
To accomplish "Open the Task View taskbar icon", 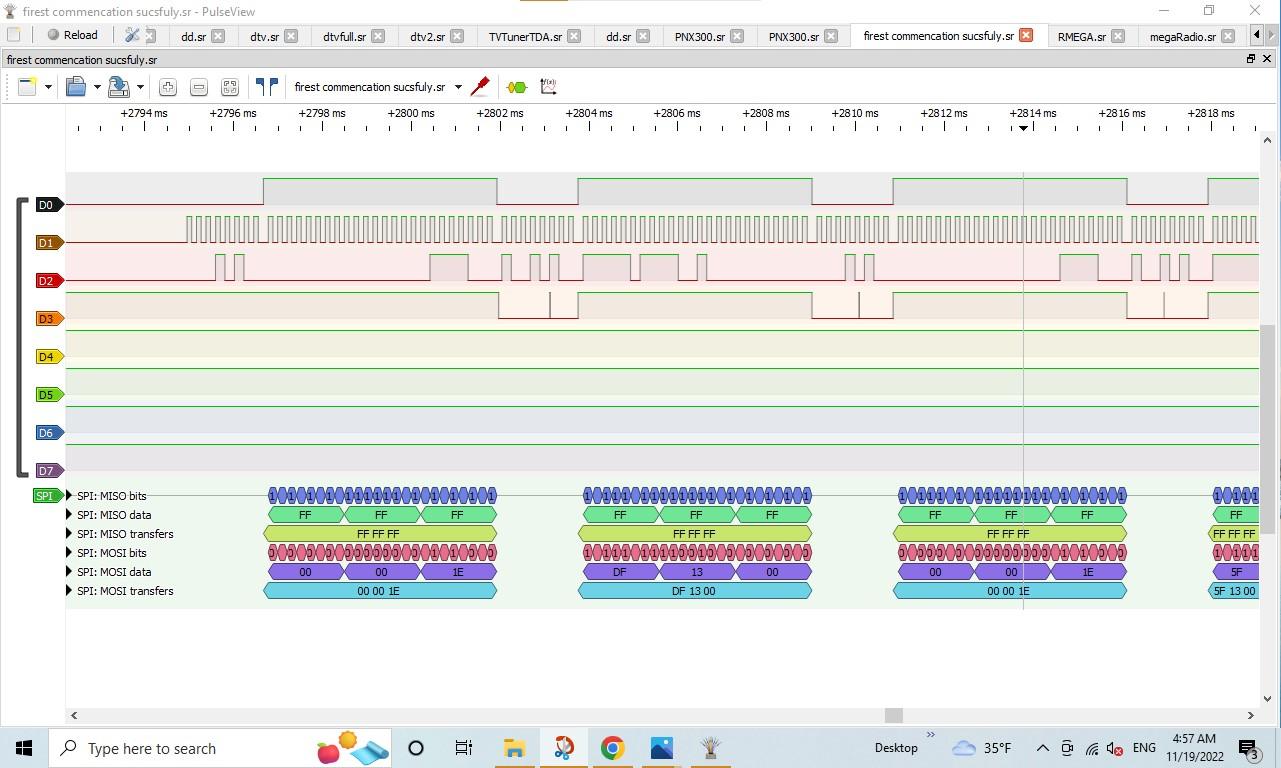I will click(x=464, y=748).
